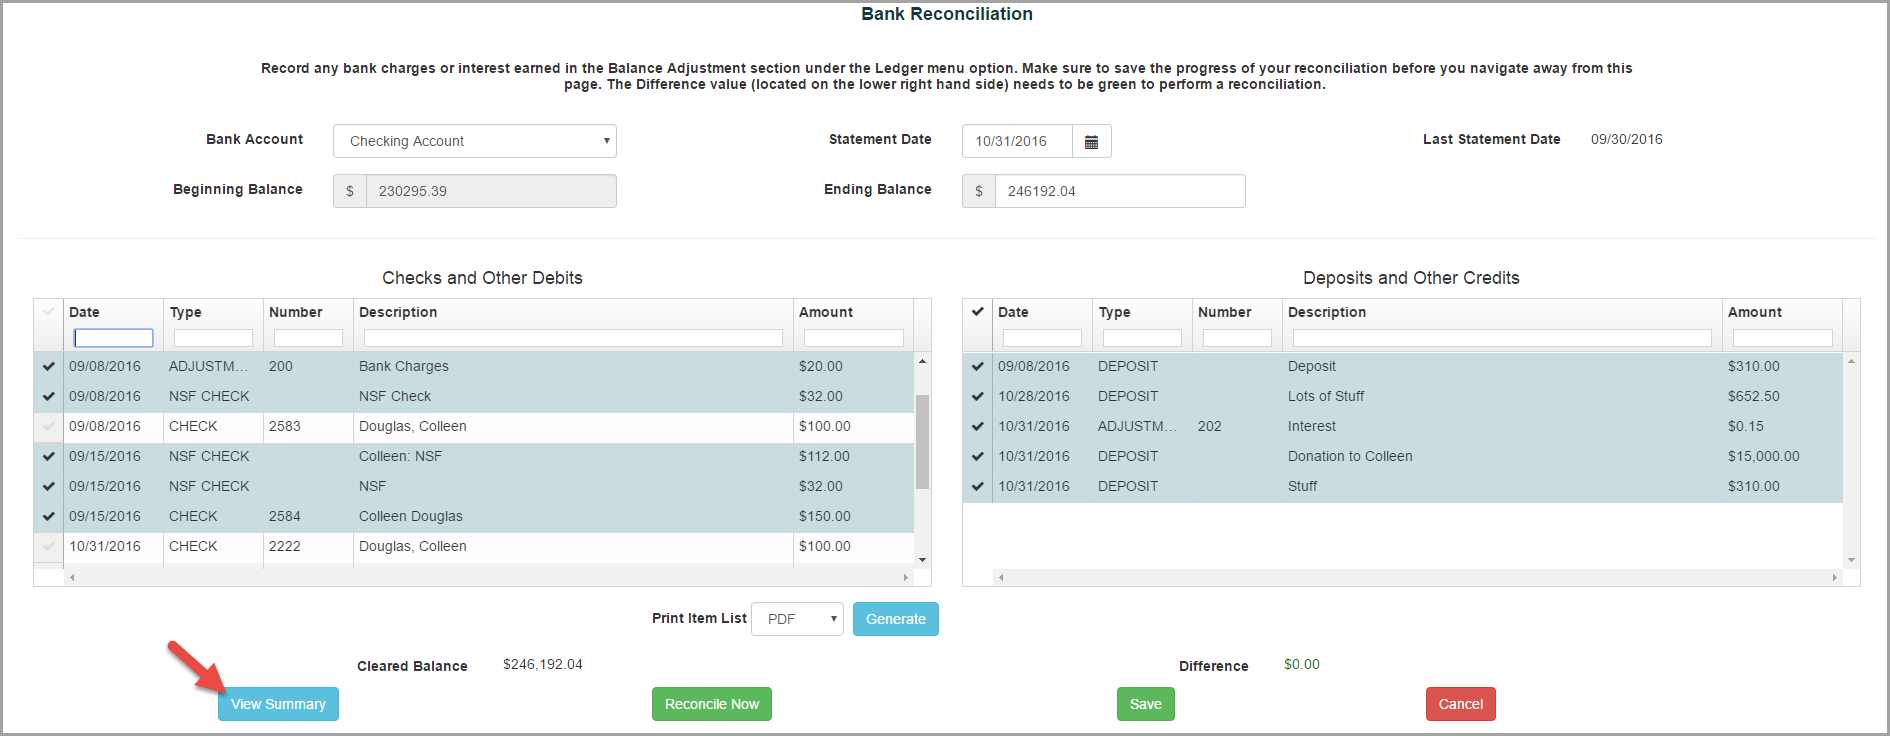Open the Statement Date calendar picker
Image resolution: width=1890 pixels, height=736 pixels.
(x=1091, y=142)
